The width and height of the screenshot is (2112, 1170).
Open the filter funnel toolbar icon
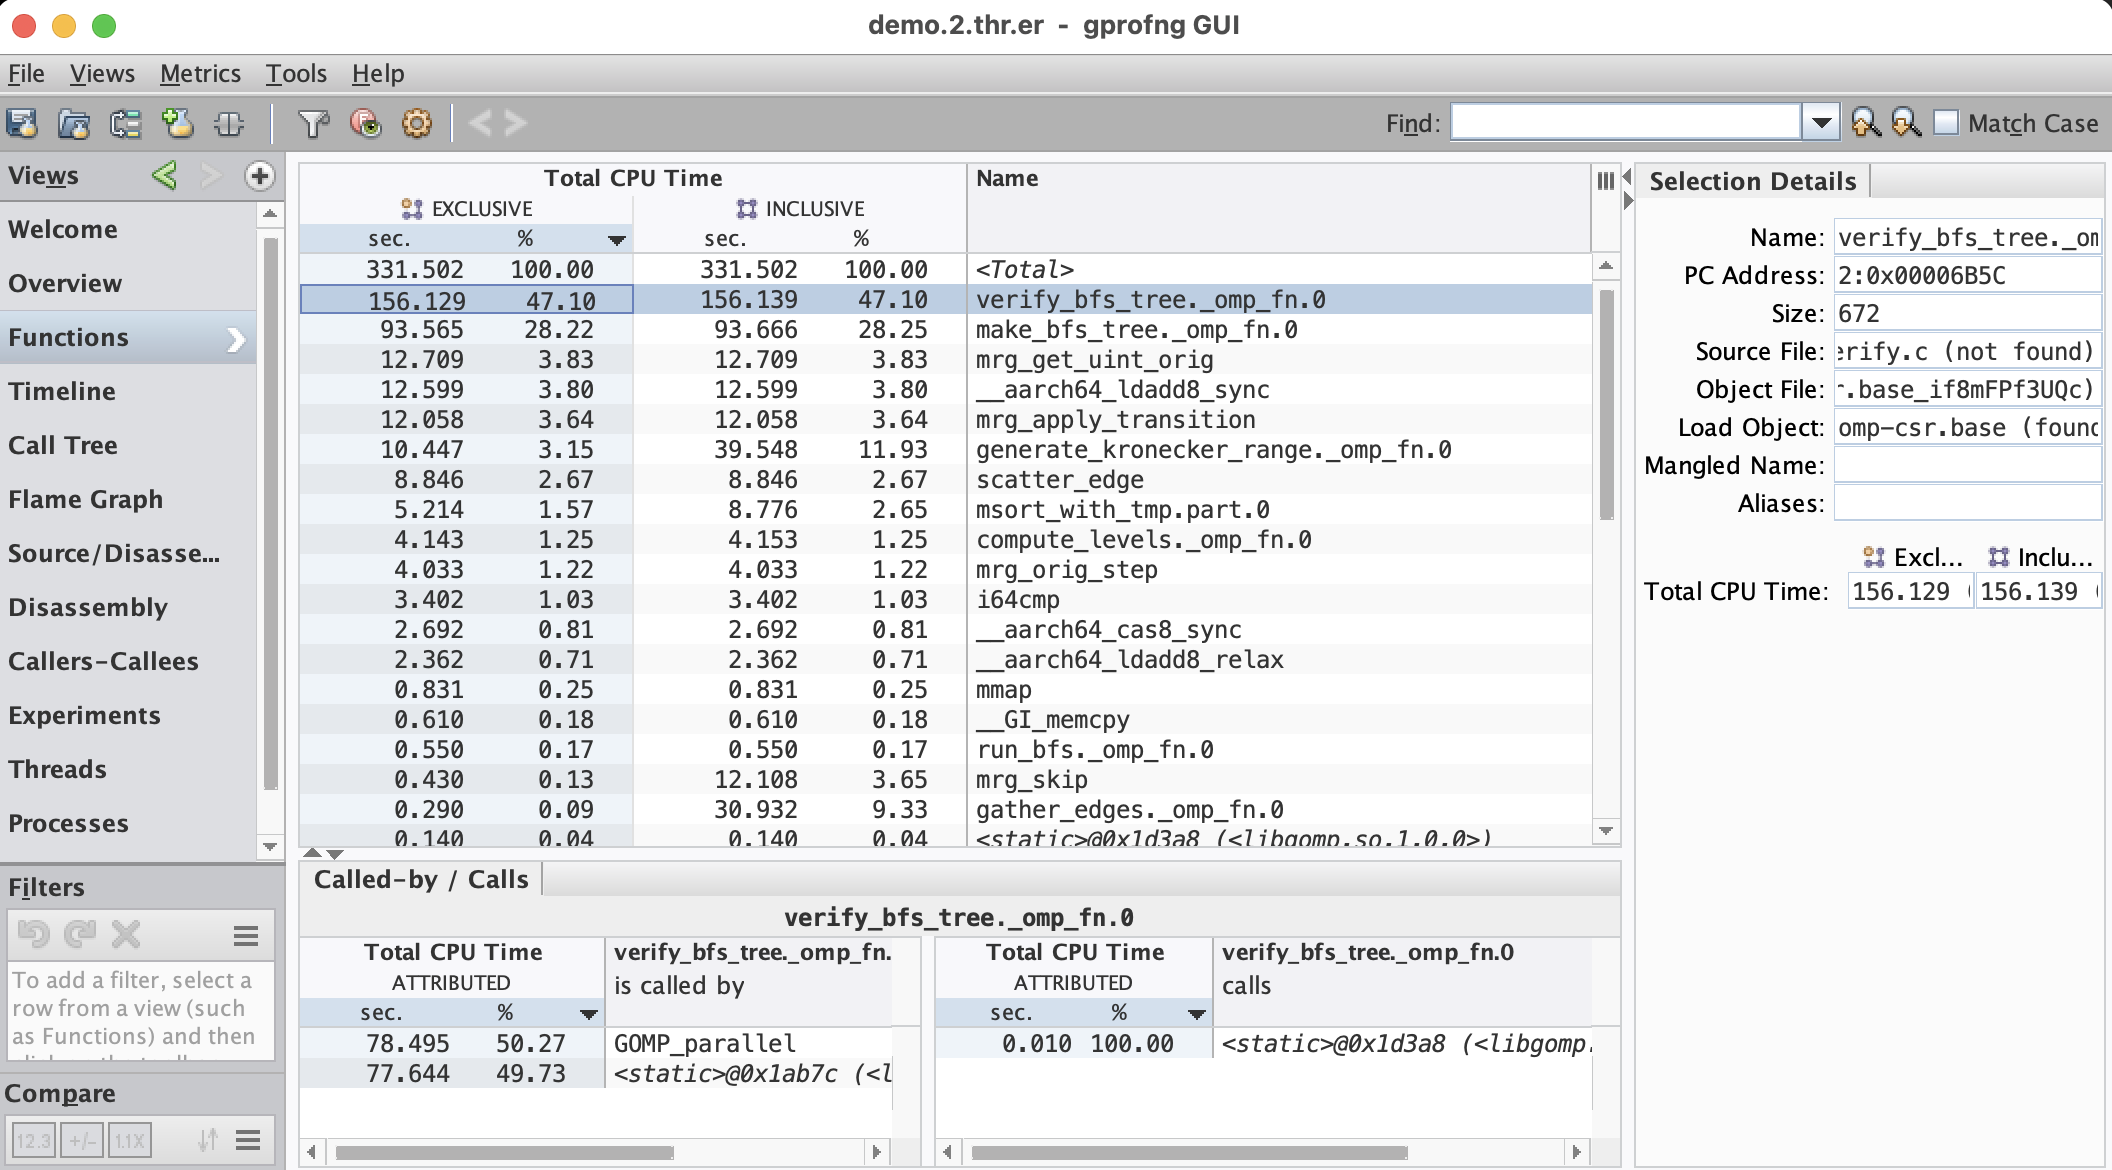(314, 123)
